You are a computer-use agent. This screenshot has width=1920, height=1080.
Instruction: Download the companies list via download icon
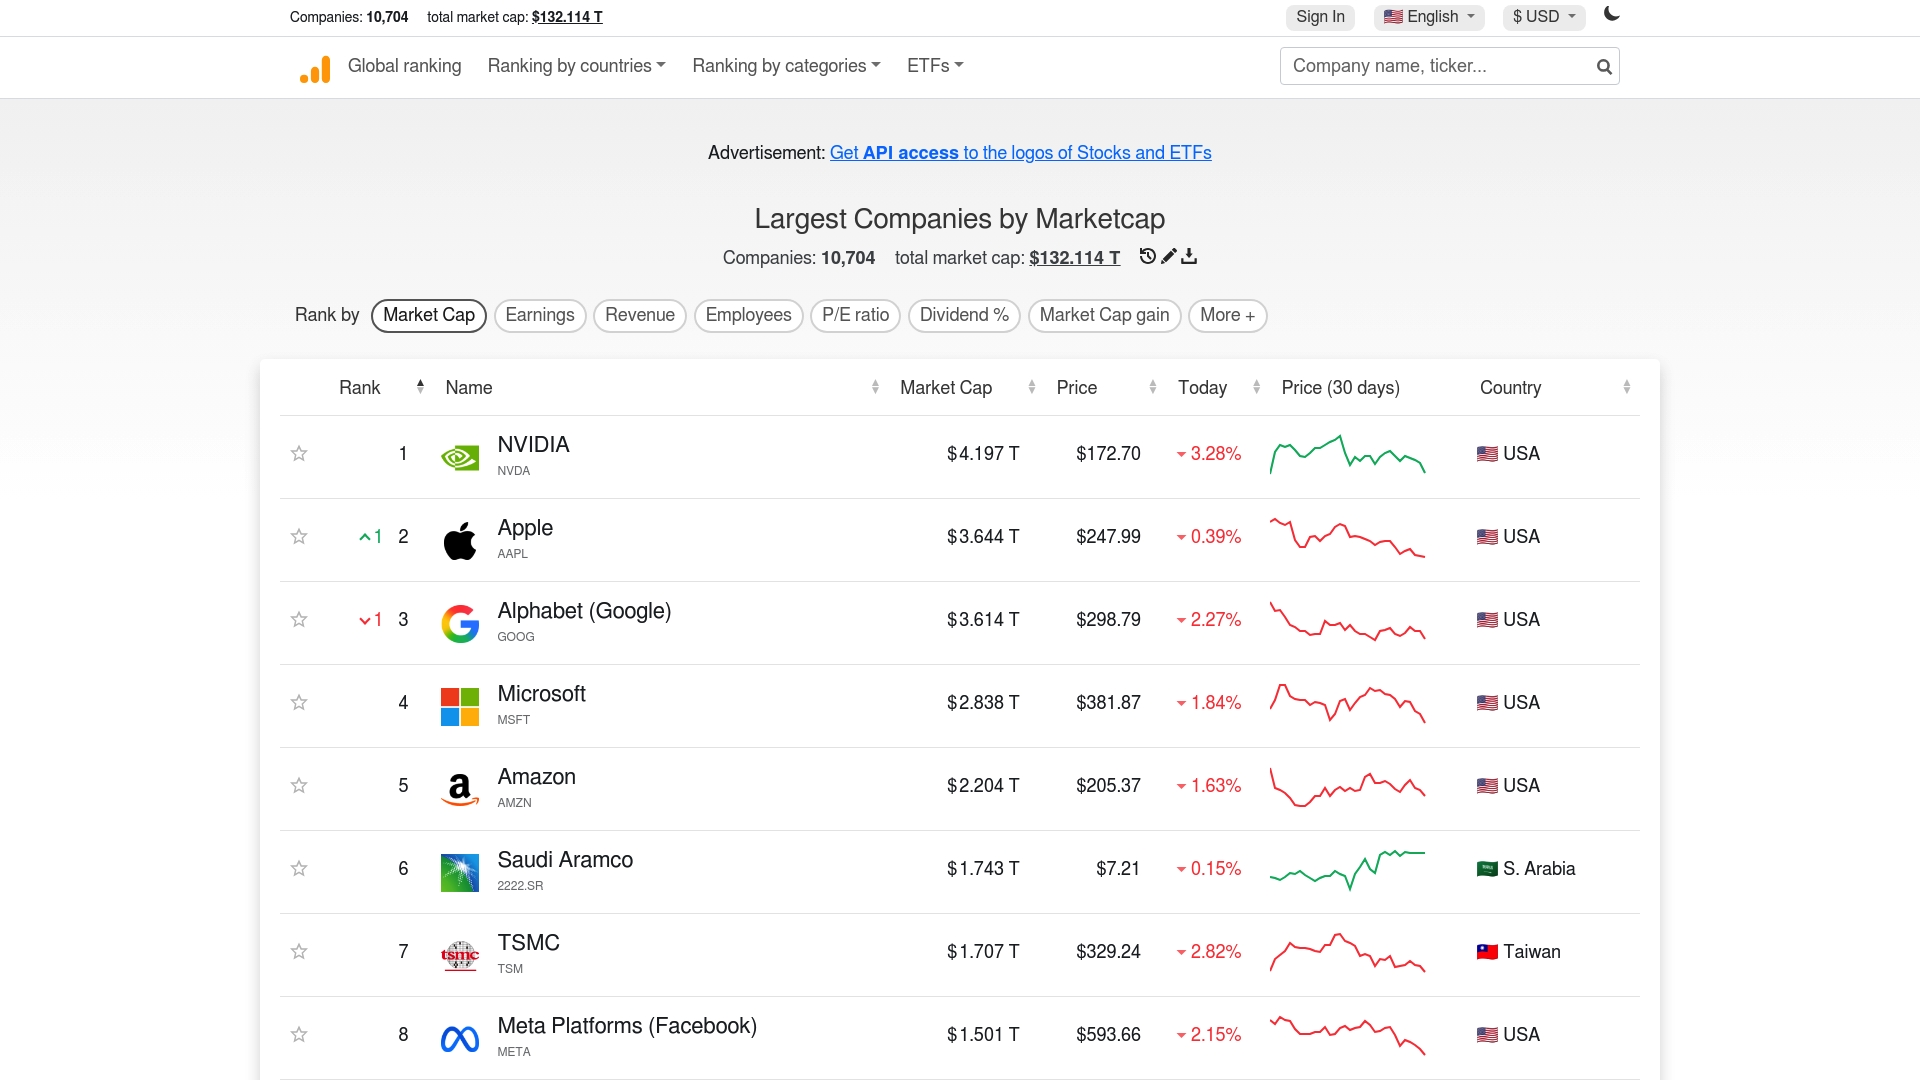click(x=1189, y=257)
